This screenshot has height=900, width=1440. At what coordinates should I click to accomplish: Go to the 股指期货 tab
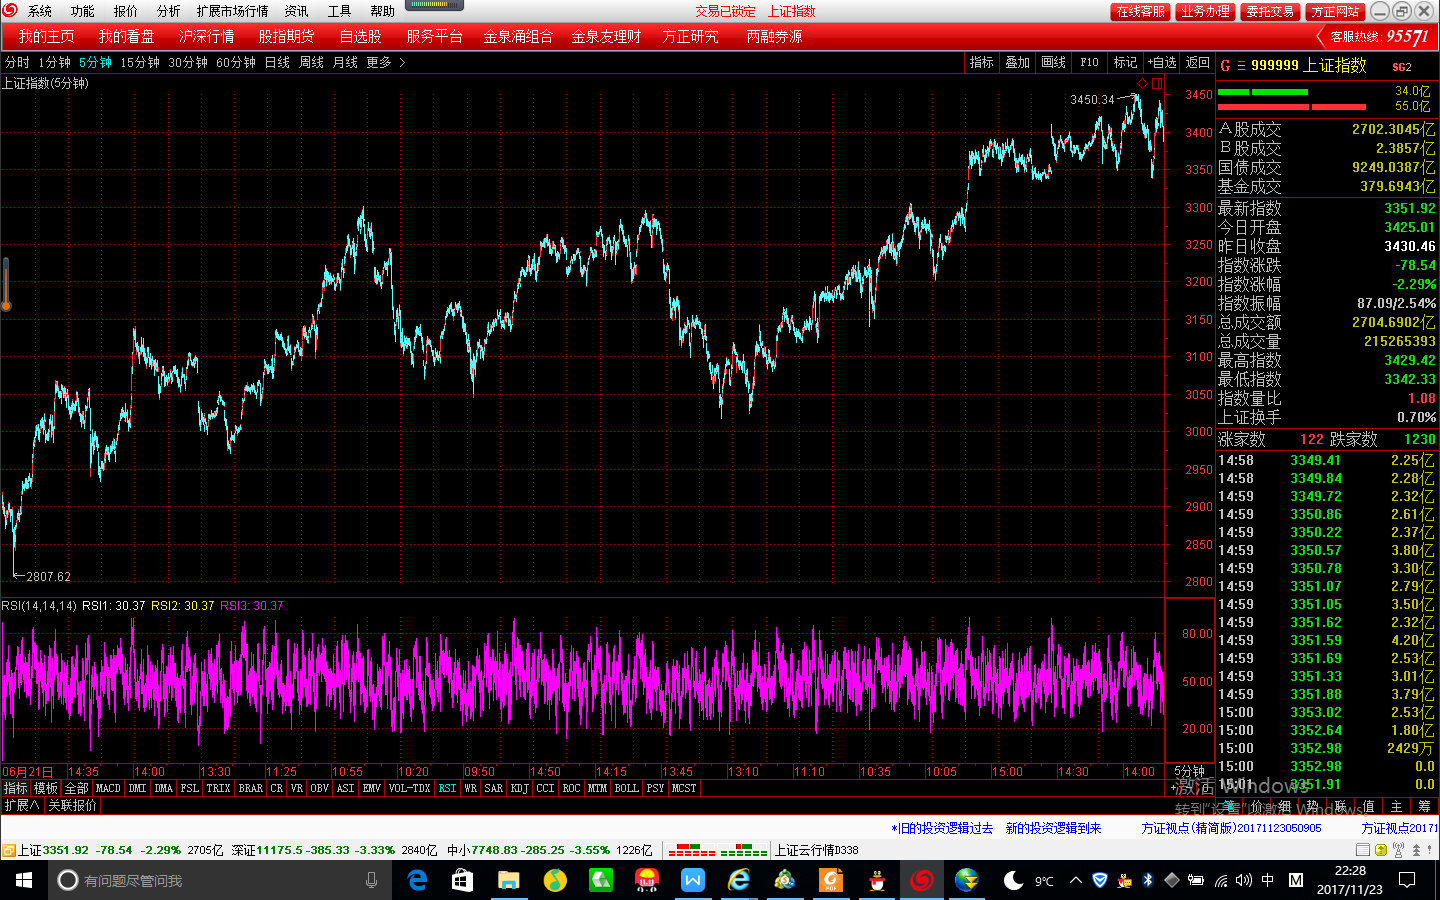click(x=286, y=36)
